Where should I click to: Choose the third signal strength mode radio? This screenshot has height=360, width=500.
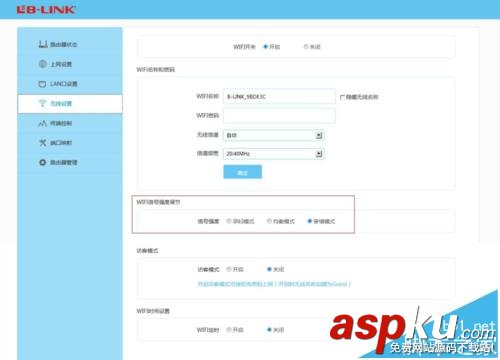pos(310,221)
